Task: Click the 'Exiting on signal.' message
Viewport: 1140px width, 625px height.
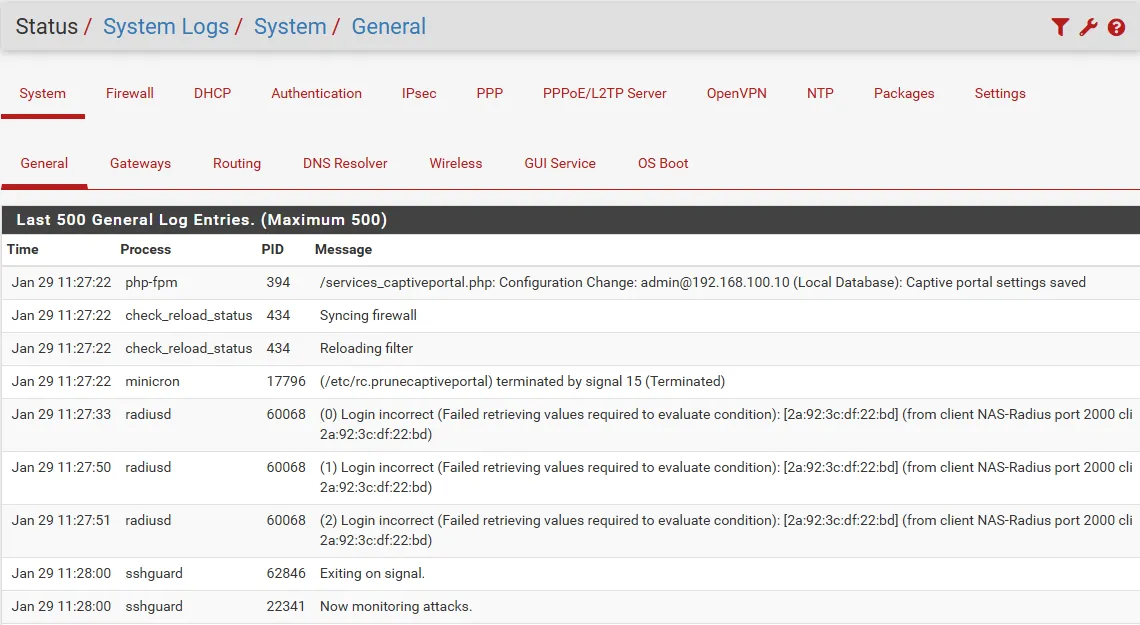Action: pos(372,573)
